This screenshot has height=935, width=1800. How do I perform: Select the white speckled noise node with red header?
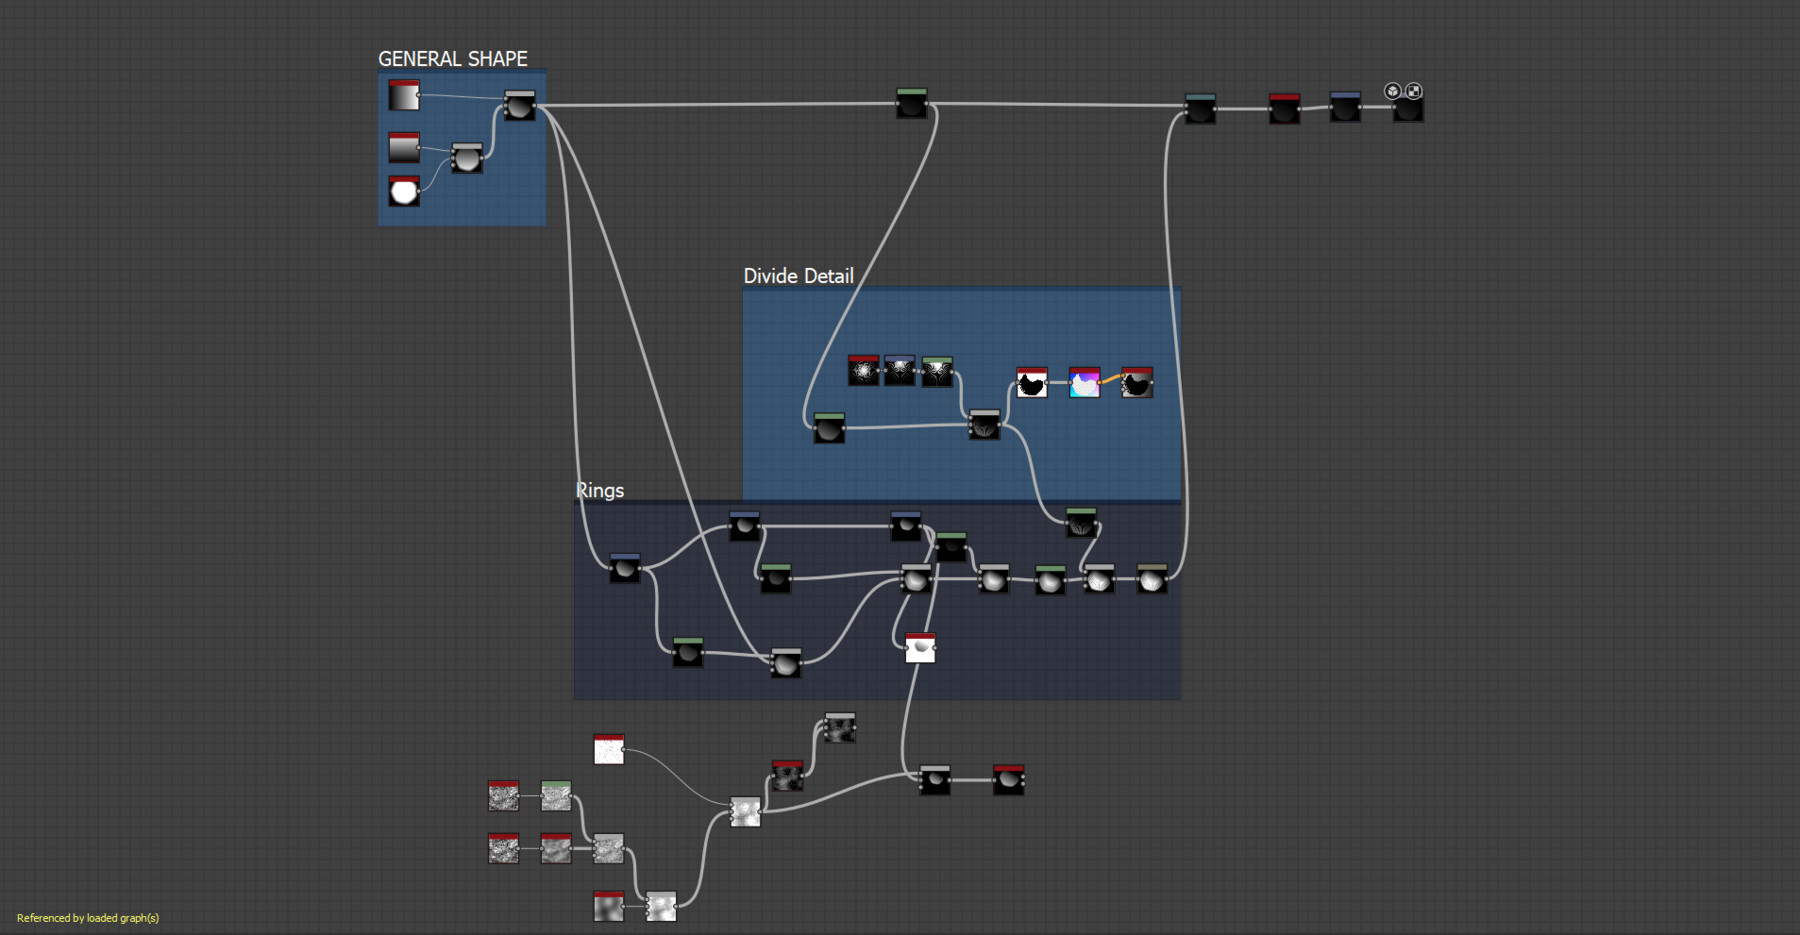point(608,749)
